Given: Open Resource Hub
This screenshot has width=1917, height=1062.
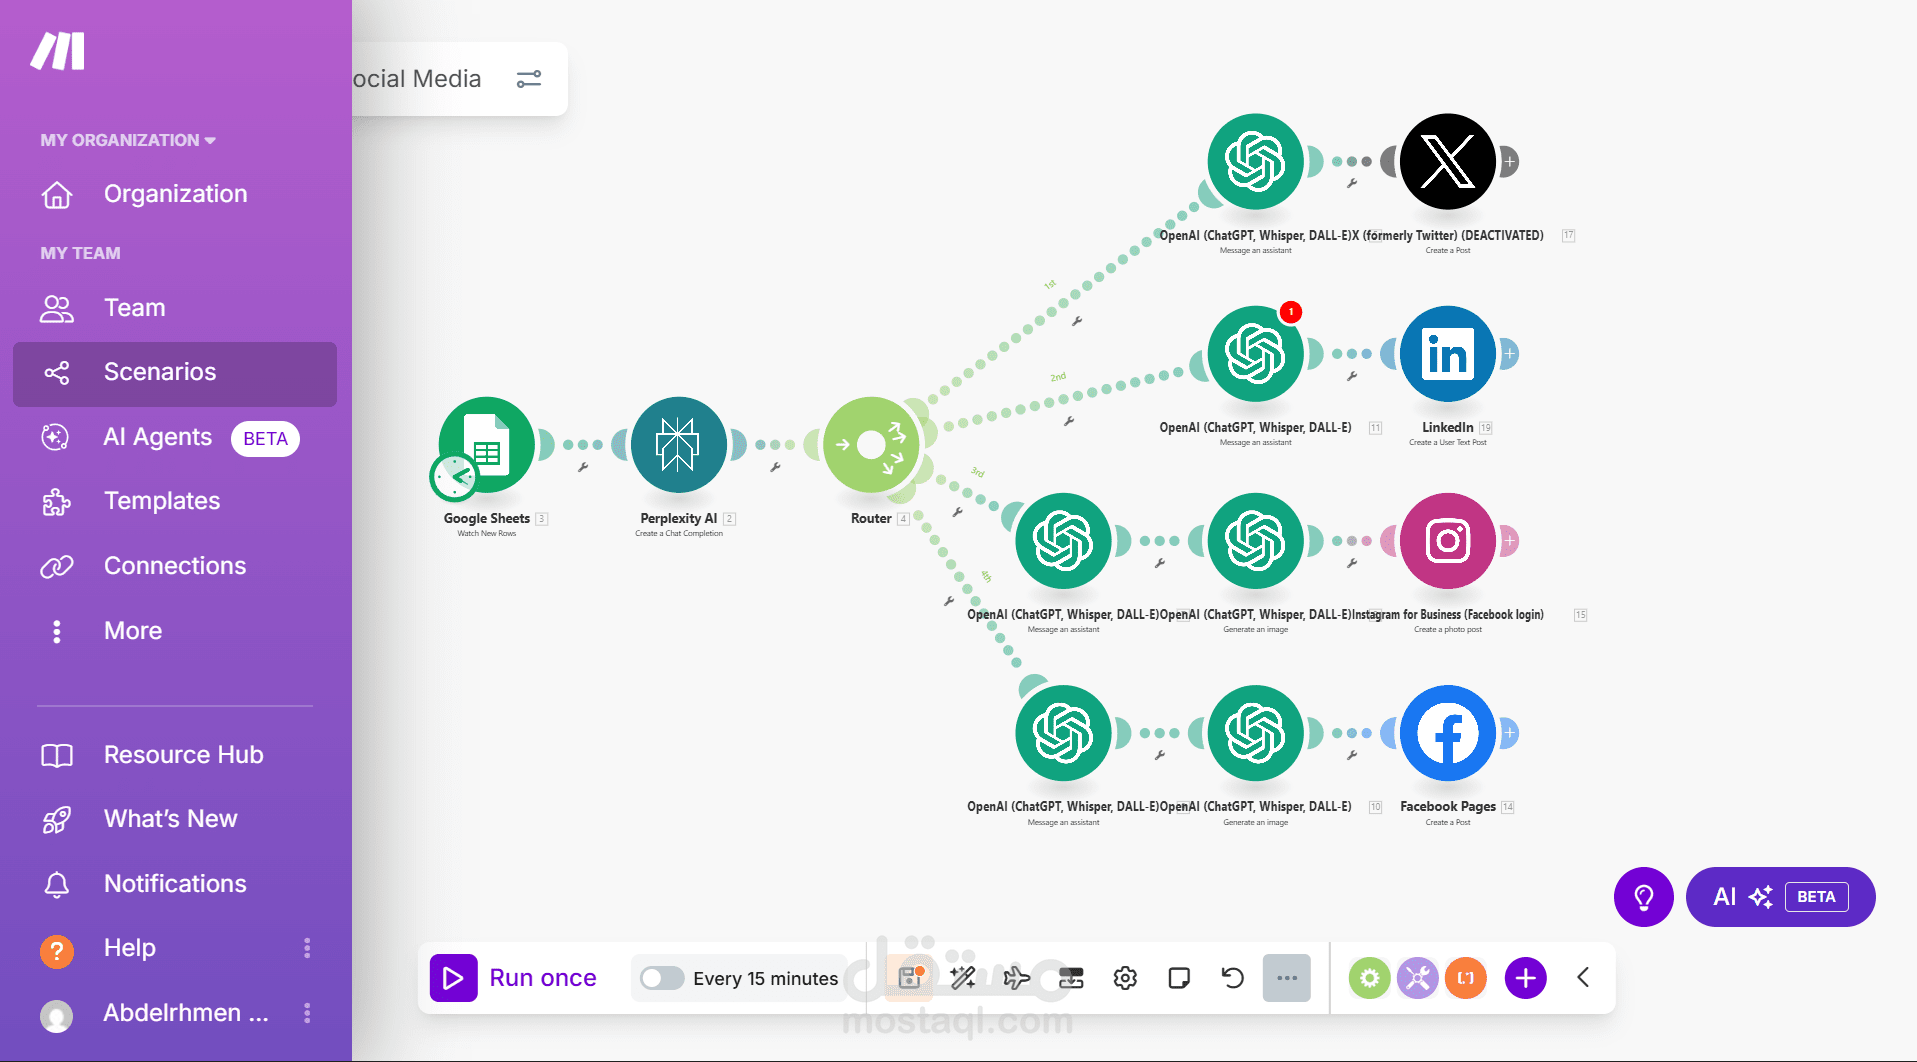Looking at the screenshot, I should [x=175, y=755].
